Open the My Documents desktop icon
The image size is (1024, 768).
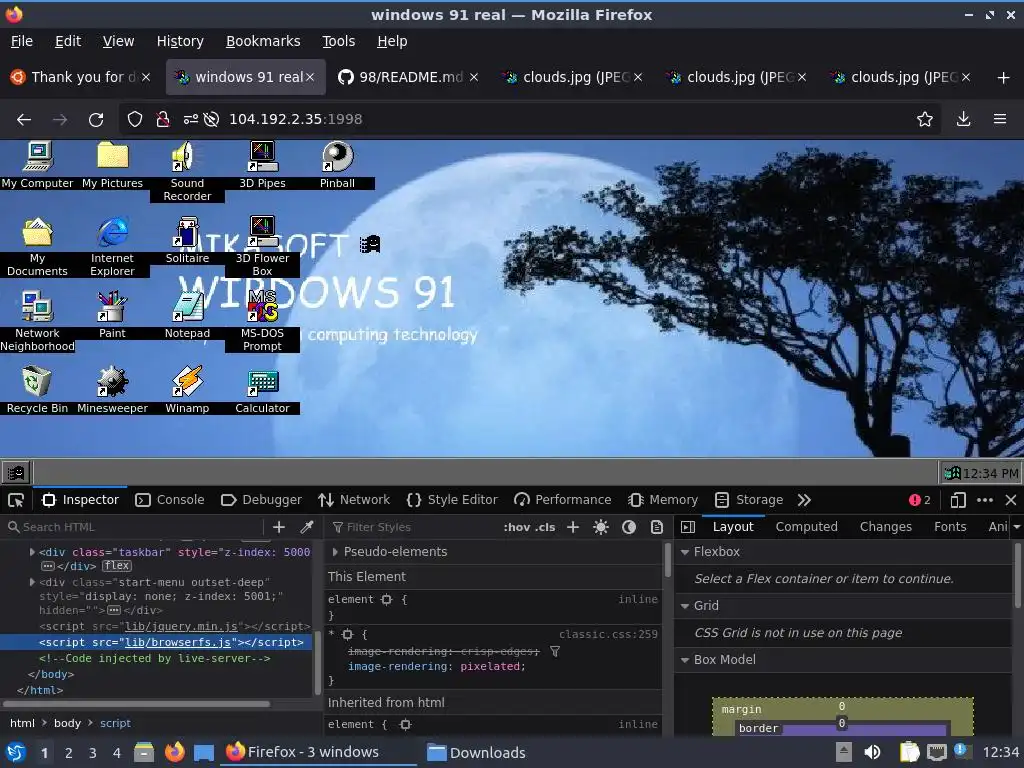click(37, 246)
